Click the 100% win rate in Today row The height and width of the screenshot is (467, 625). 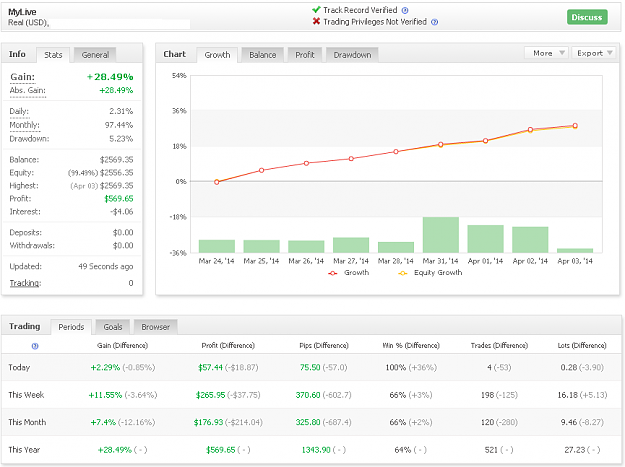395,367
